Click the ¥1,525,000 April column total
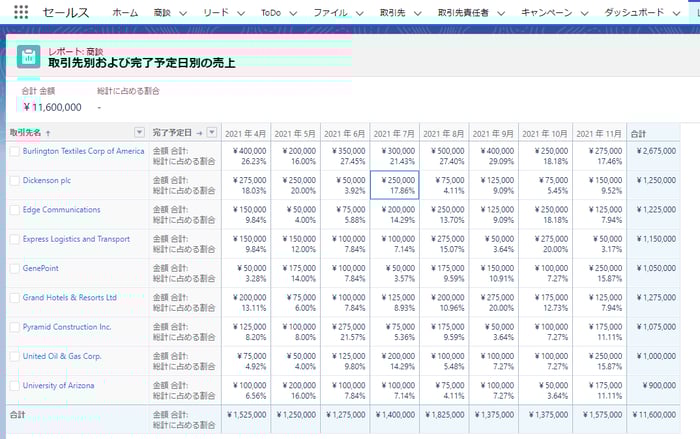This screenshot has height=439, width=700. click(x=246, y=415)
